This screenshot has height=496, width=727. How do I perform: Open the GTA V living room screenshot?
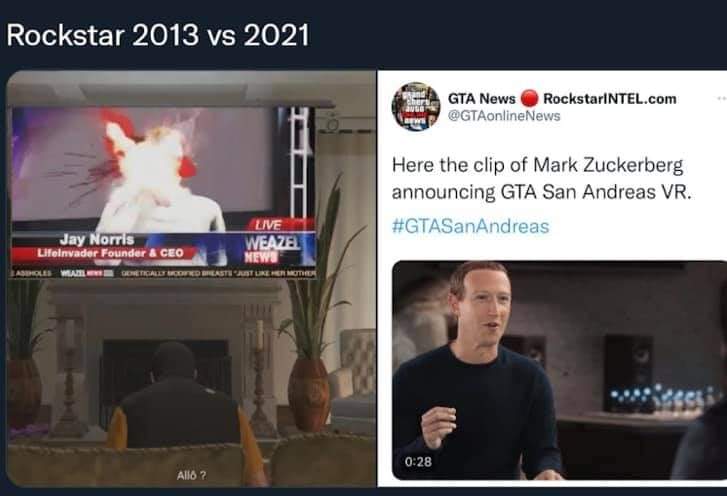(x=191, y=278)
